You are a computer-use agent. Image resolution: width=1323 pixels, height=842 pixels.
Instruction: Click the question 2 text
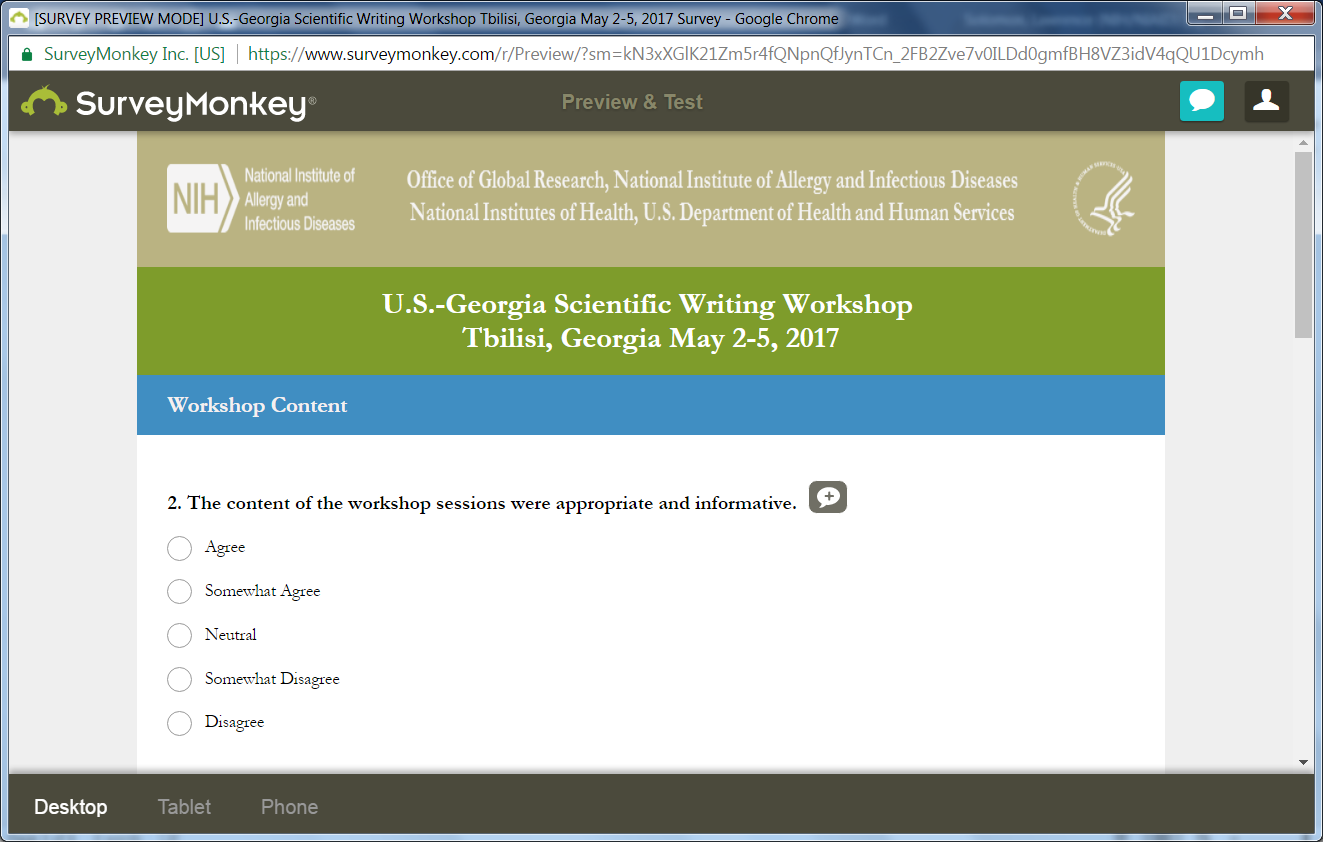click(x=482, y=503)
